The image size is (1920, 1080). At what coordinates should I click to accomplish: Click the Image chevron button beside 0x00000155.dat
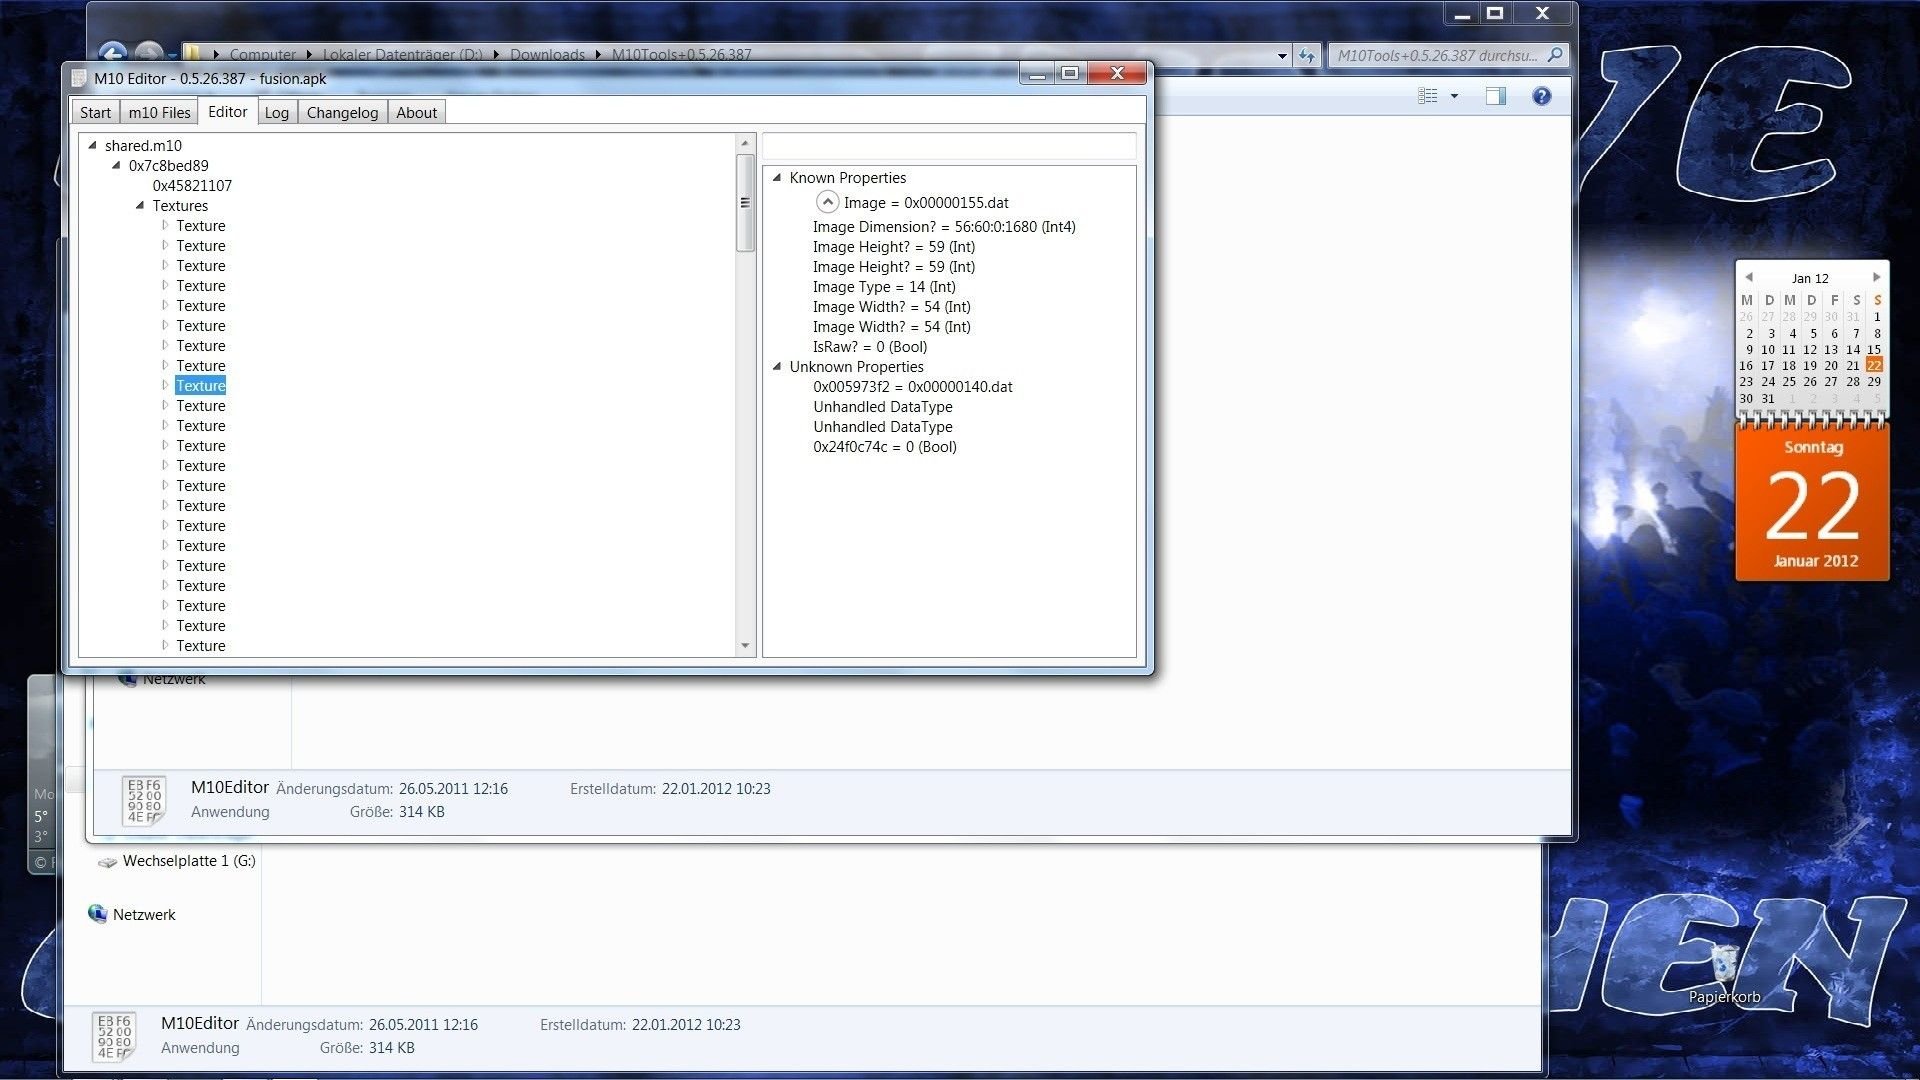(827, 202)
